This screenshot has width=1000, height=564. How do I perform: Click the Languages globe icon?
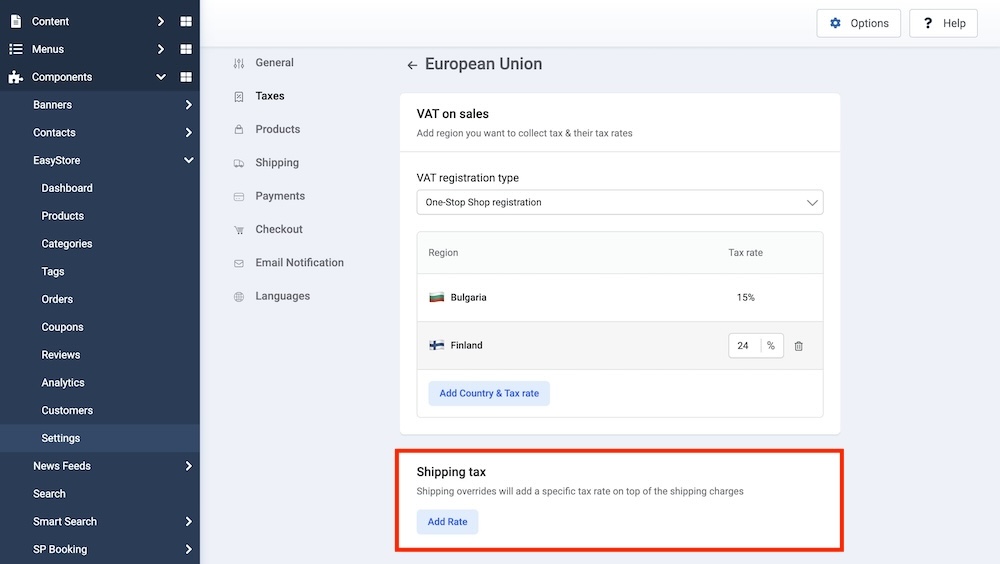pos(238,297)
